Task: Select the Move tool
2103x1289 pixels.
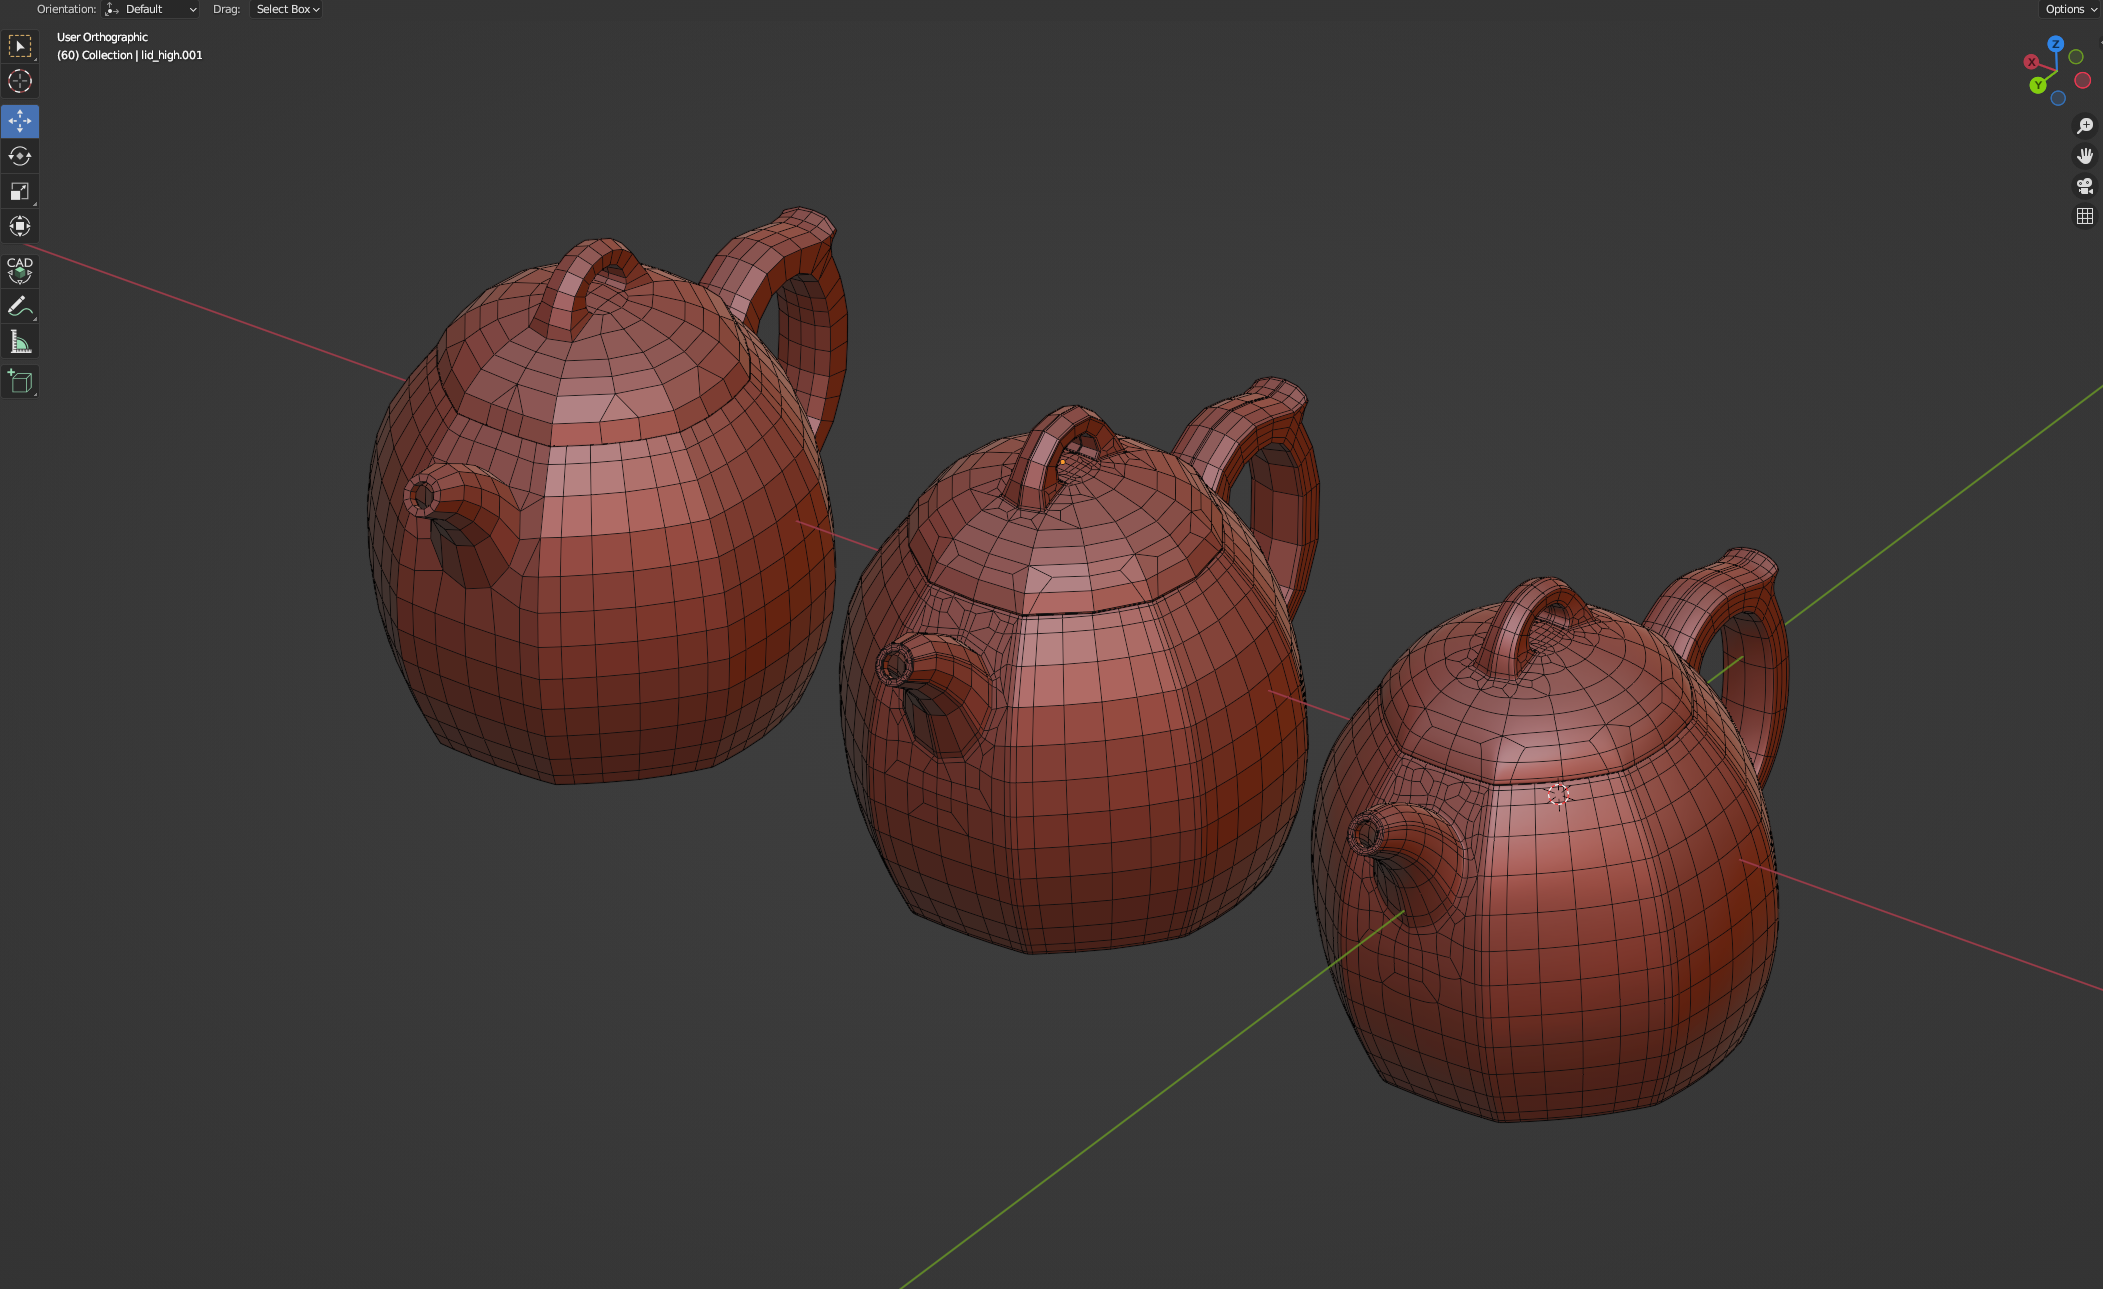Action: click(x=20, y=121)
